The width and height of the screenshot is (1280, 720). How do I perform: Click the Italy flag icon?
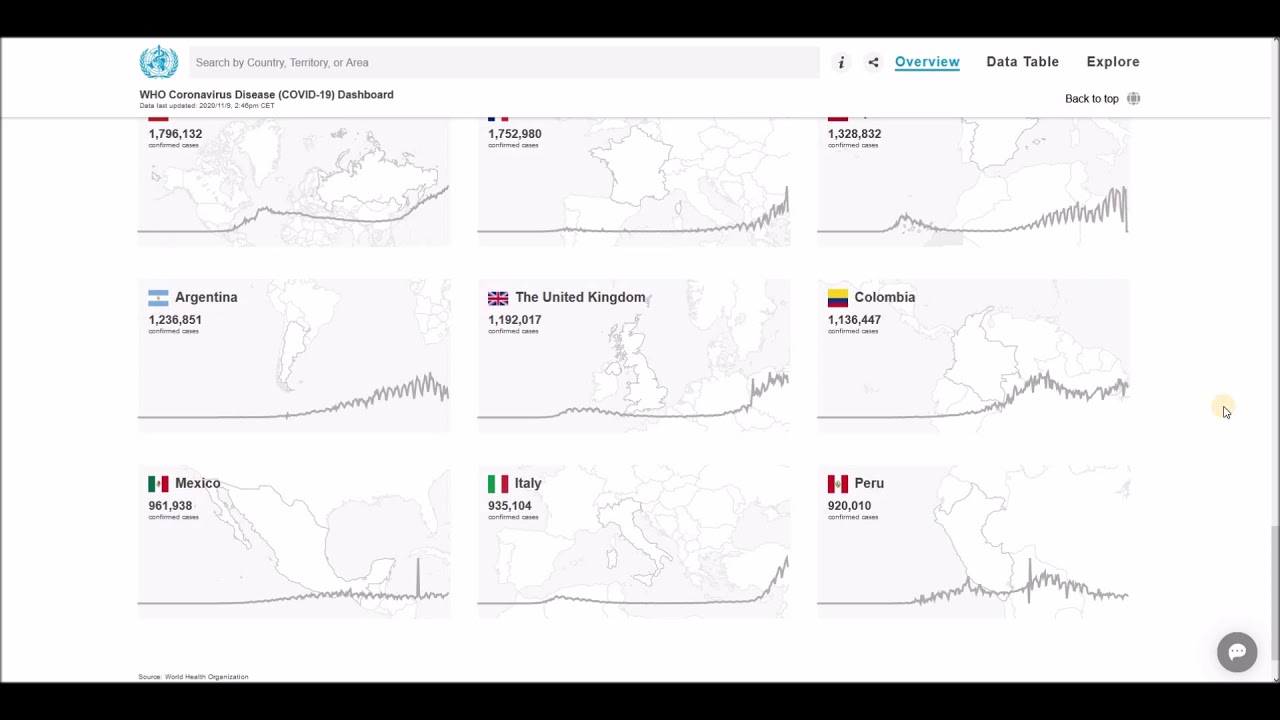pyautogui.click(x=498, y=484)
